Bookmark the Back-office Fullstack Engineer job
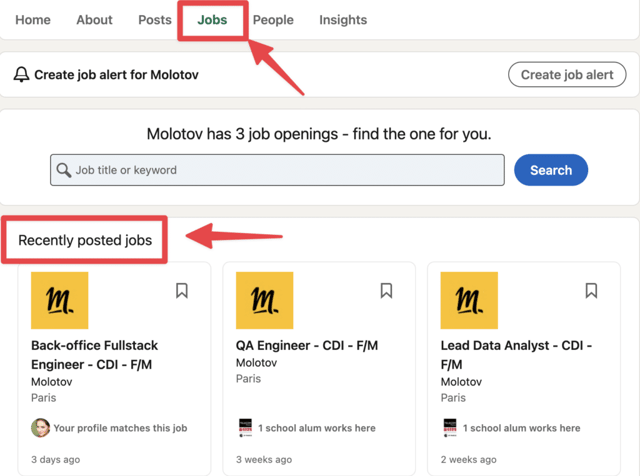This screenshot has height=476, width=640. 182,291
